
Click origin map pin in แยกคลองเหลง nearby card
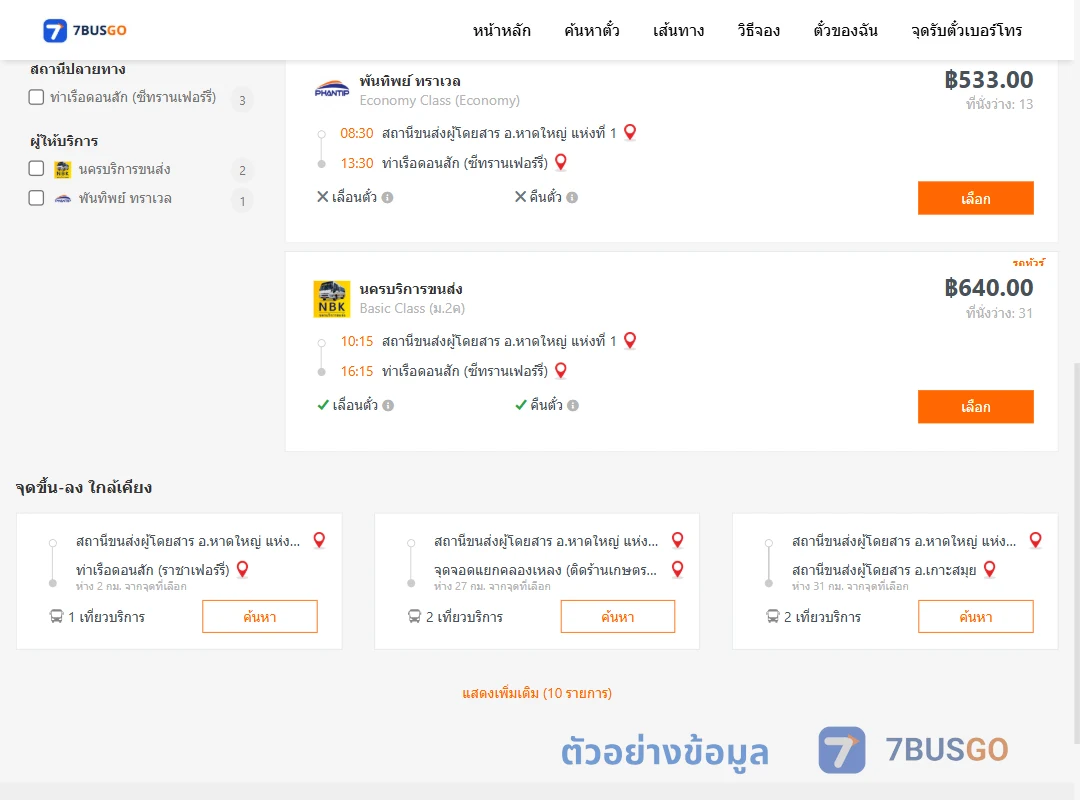click(678, 540)
